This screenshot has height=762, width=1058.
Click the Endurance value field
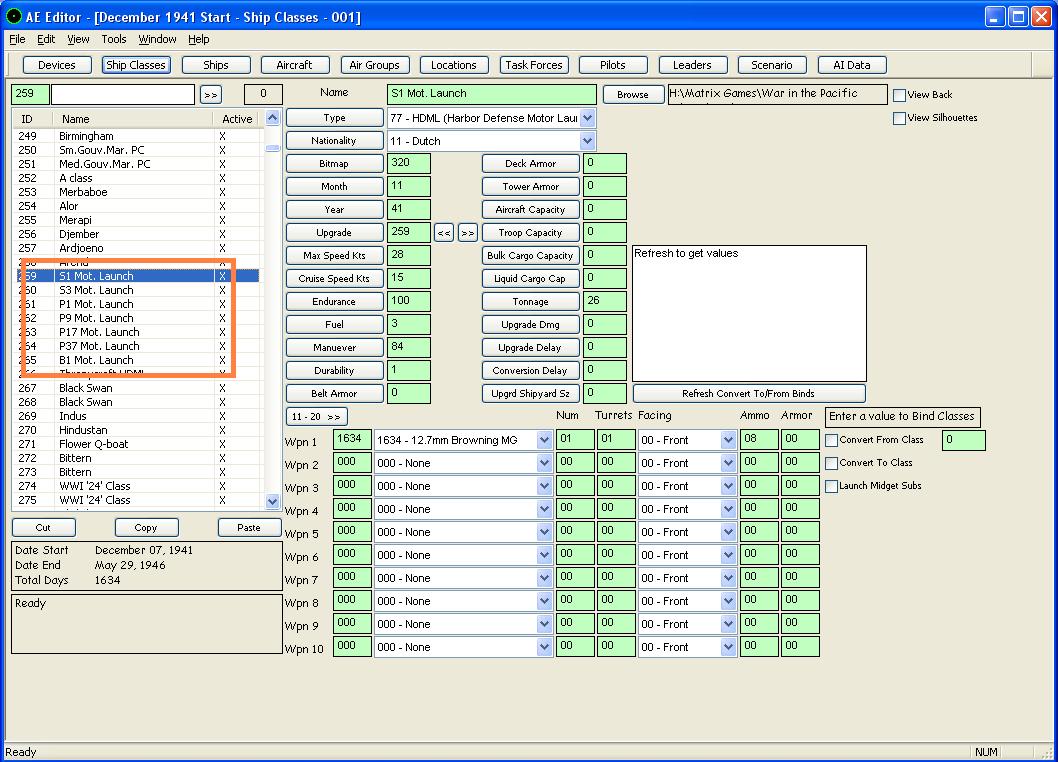(409, 301)
